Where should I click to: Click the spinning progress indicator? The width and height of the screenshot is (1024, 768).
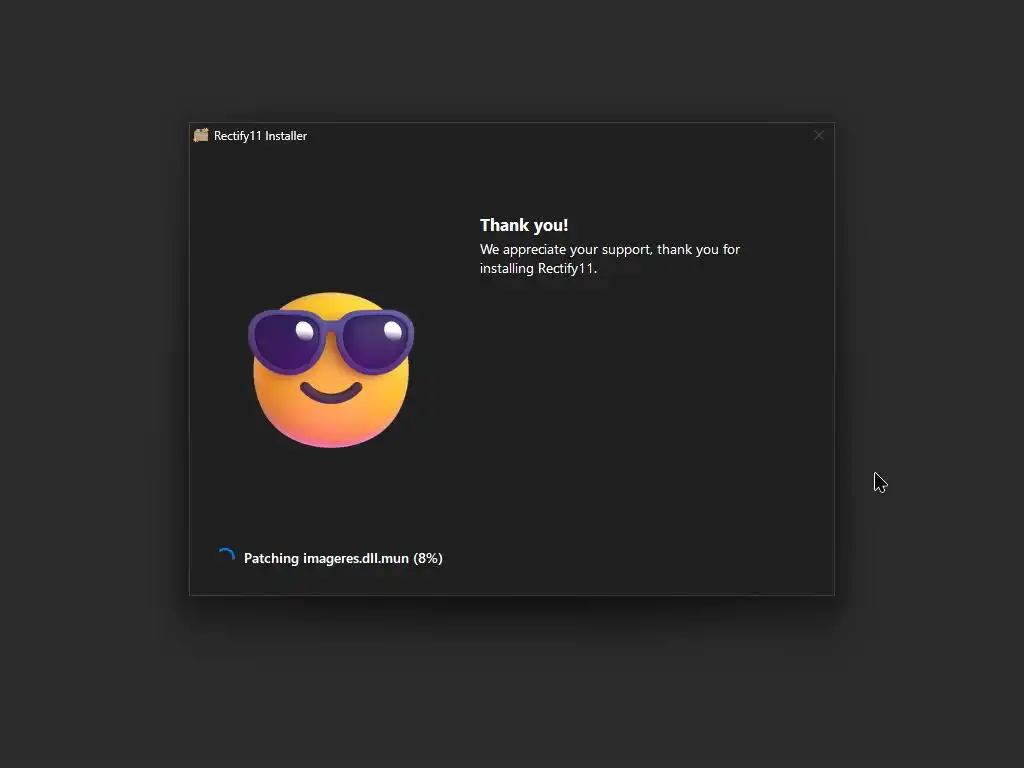point(227,557)
